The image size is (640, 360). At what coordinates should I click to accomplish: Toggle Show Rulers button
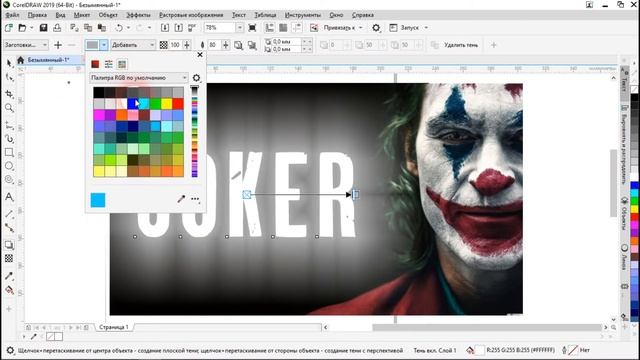[269, 28]
